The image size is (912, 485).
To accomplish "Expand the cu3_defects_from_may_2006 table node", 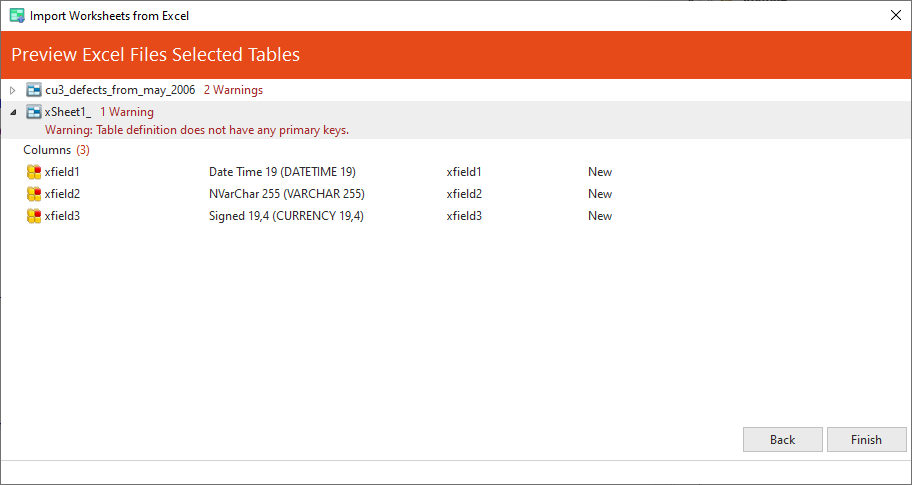I will point(13,90).
